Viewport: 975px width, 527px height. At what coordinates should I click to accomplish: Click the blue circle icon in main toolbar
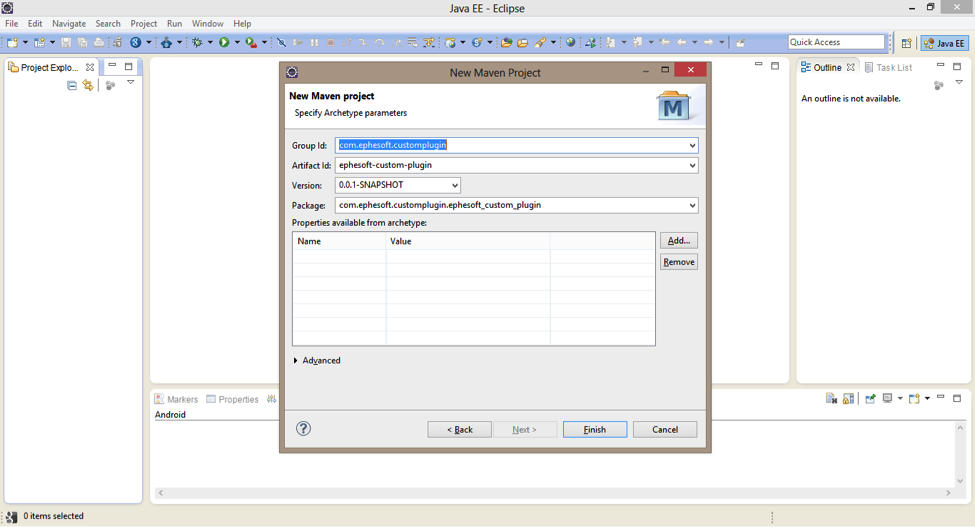[x=135, y=42]
